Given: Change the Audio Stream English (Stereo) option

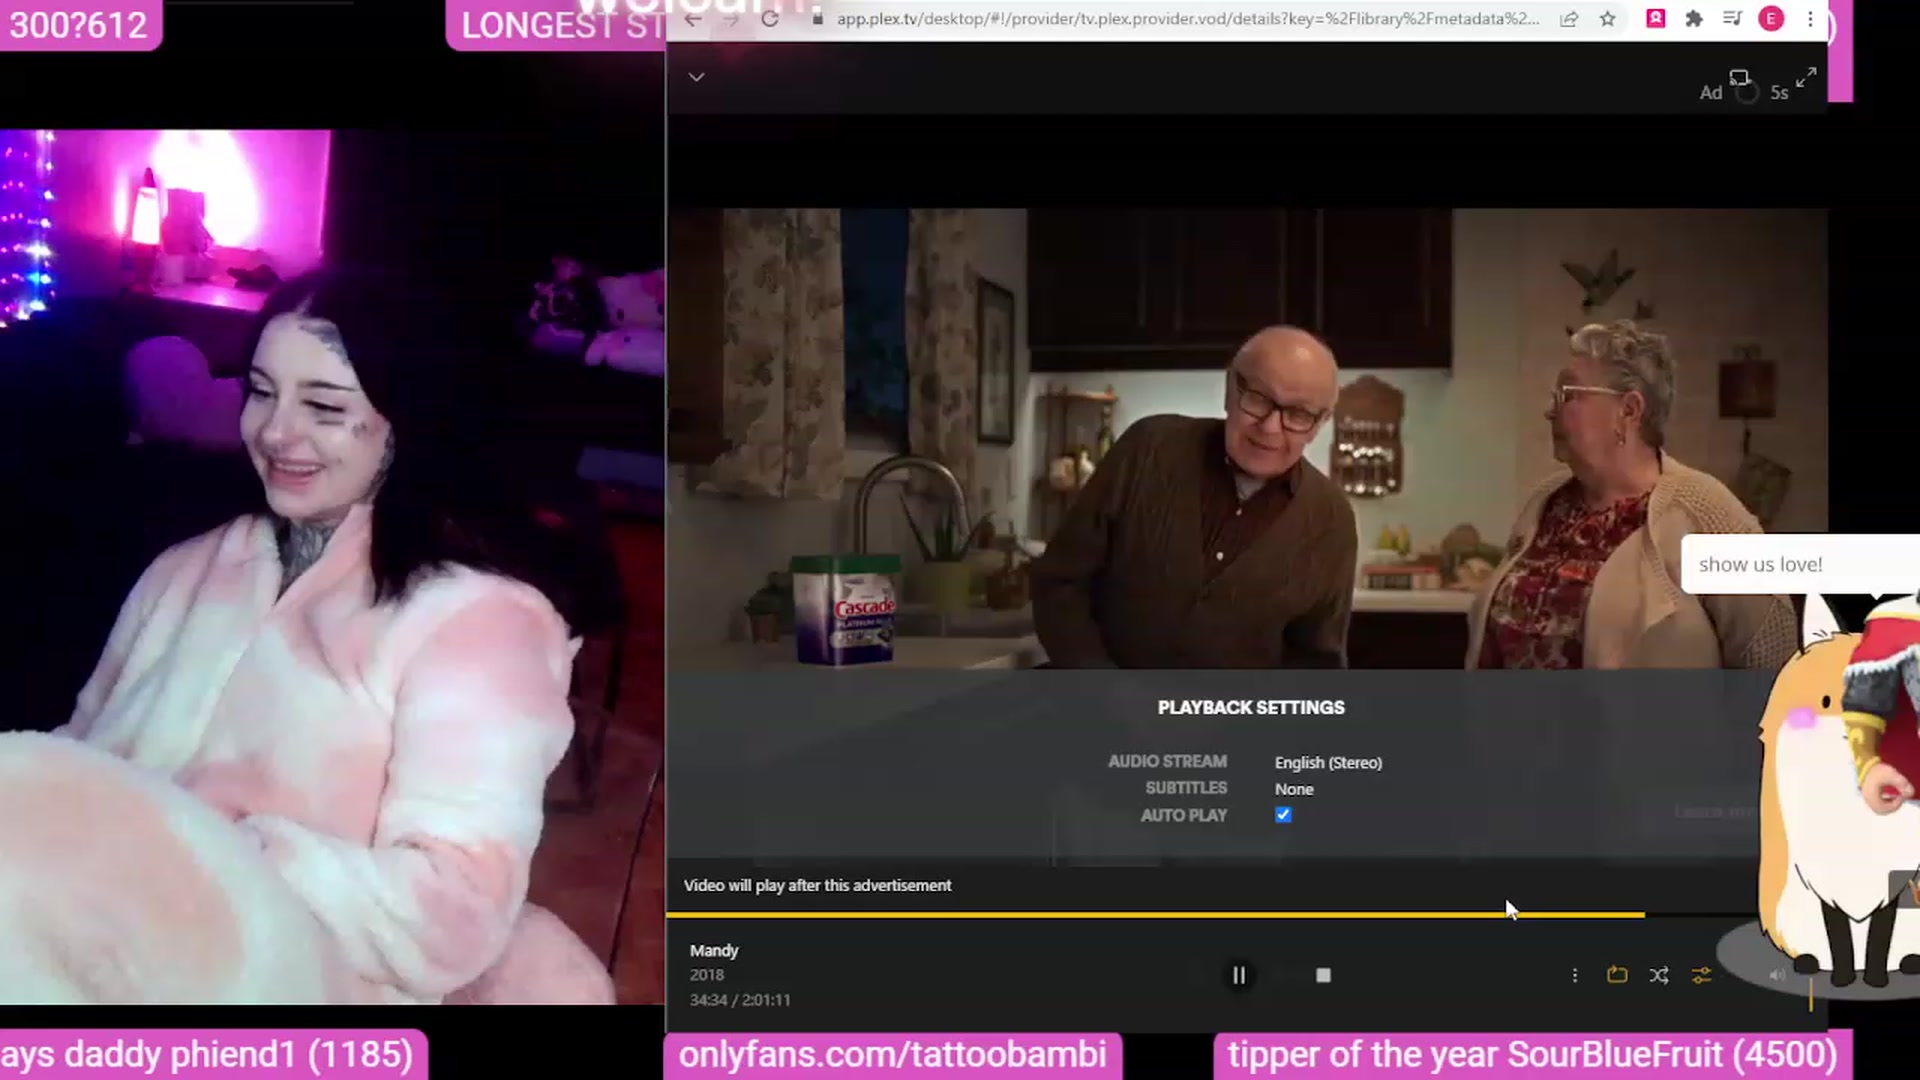Looking at the screenshot, I should [x=1328, y=762].
